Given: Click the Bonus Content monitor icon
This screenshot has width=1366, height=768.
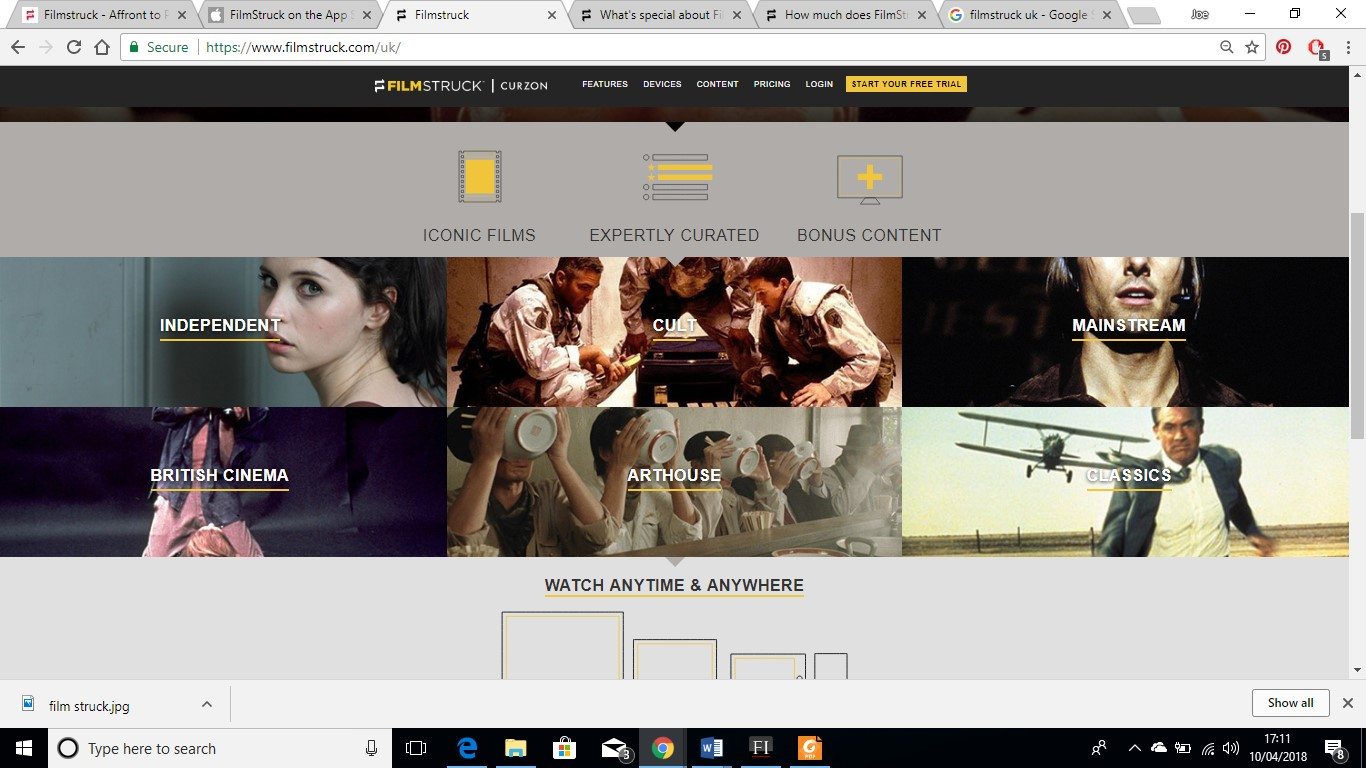Looking at the screenshot, I should click(869, 179).
